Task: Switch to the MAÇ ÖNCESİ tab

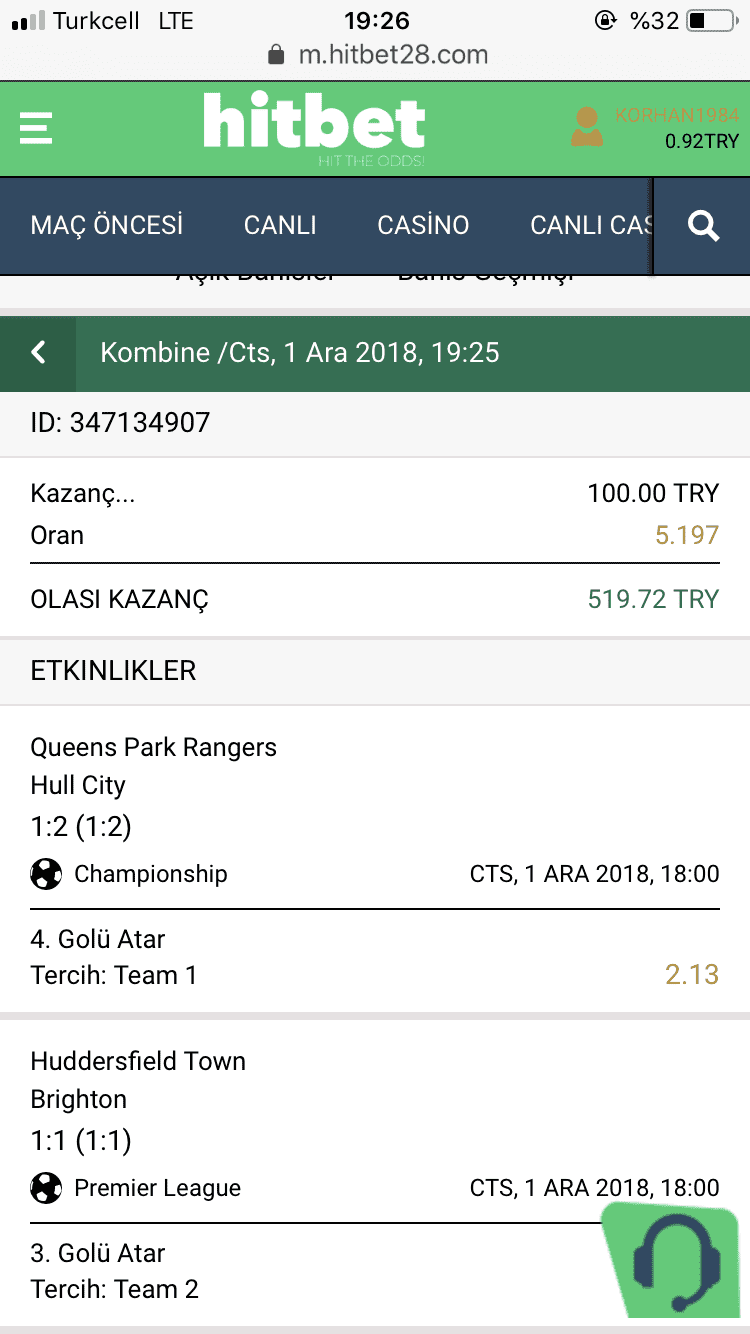Action: [107, 225]
